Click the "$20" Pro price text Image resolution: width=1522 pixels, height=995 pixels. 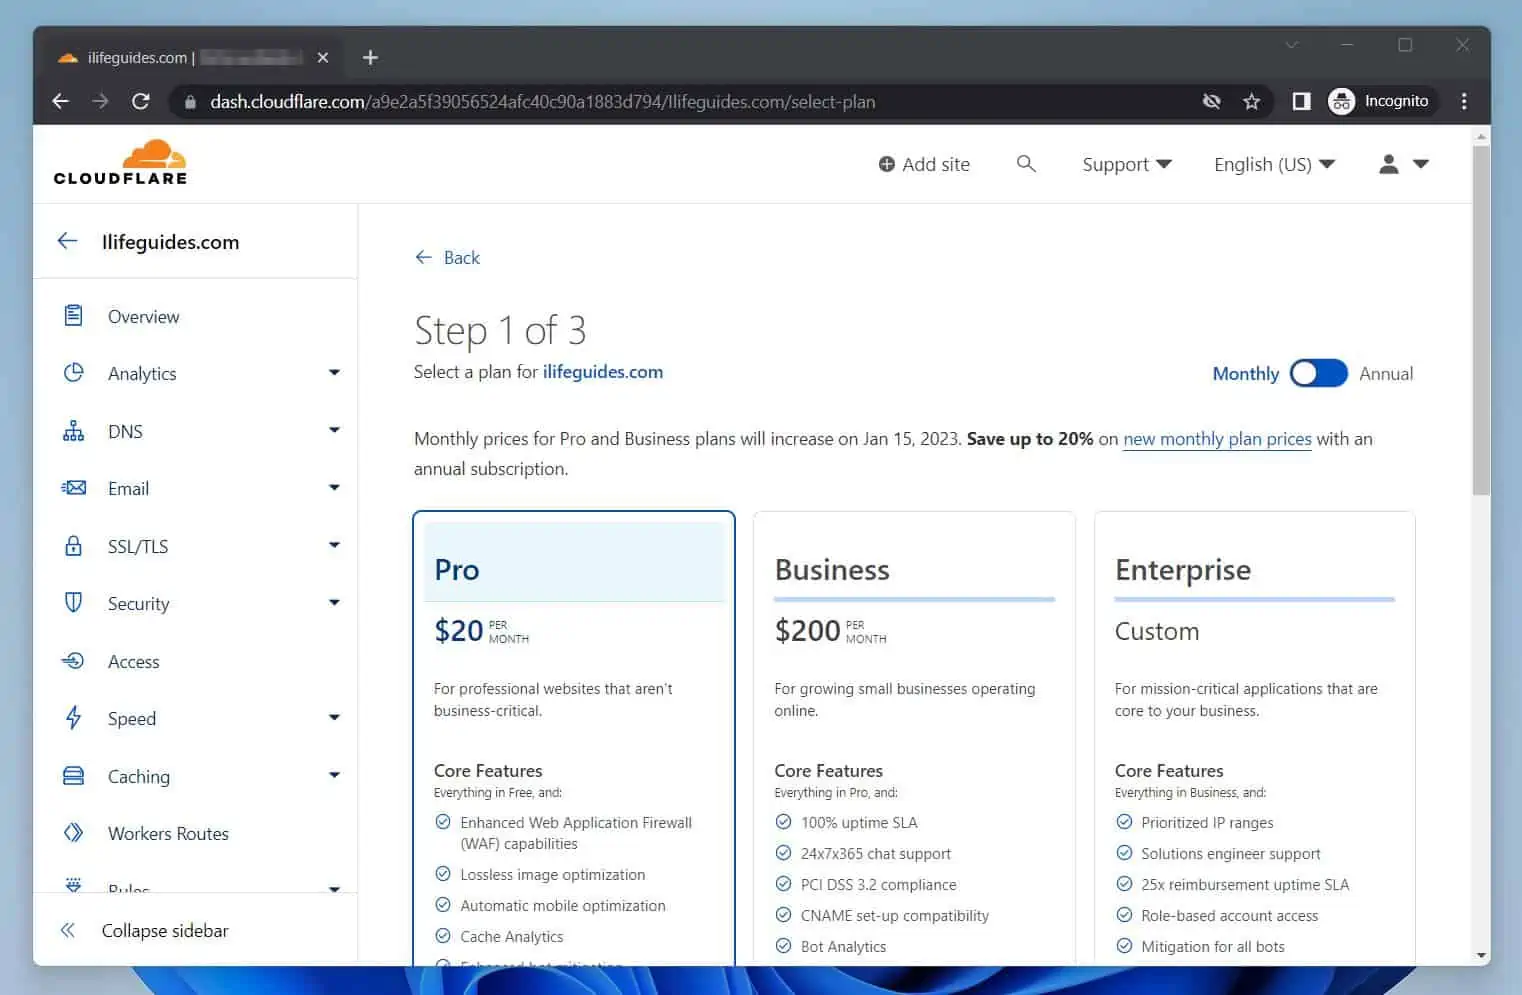[459, 630]
